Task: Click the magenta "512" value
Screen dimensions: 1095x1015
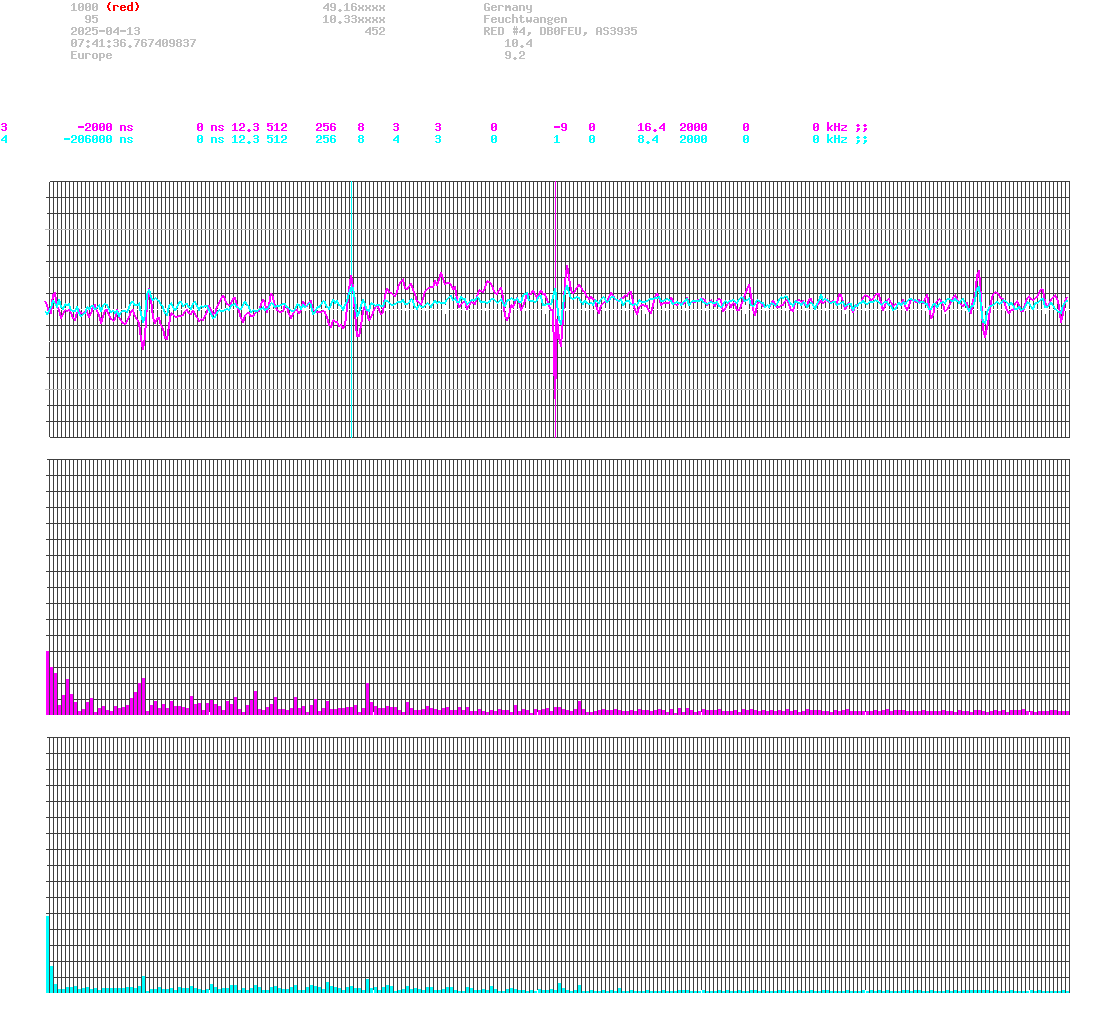Action: point(277,127)
